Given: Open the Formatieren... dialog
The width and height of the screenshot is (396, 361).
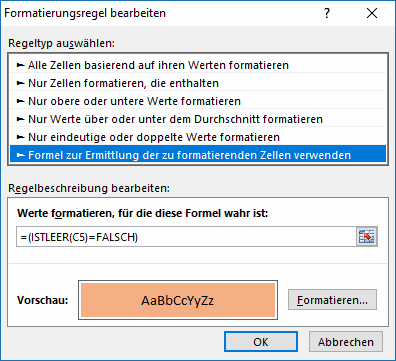Looking at the screenshot, I should [332, 300].
